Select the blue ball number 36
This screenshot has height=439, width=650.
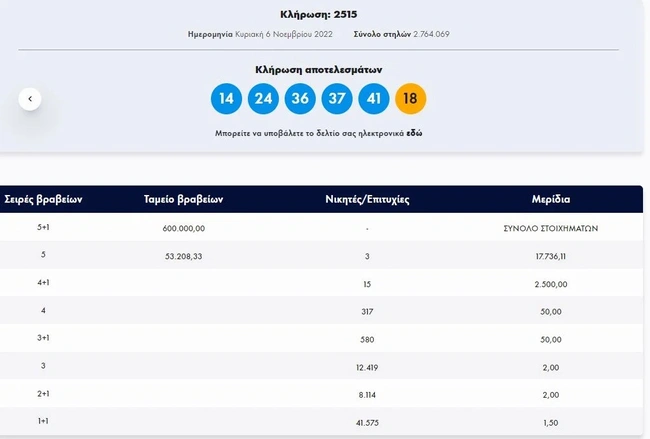(x=300, y=99)
